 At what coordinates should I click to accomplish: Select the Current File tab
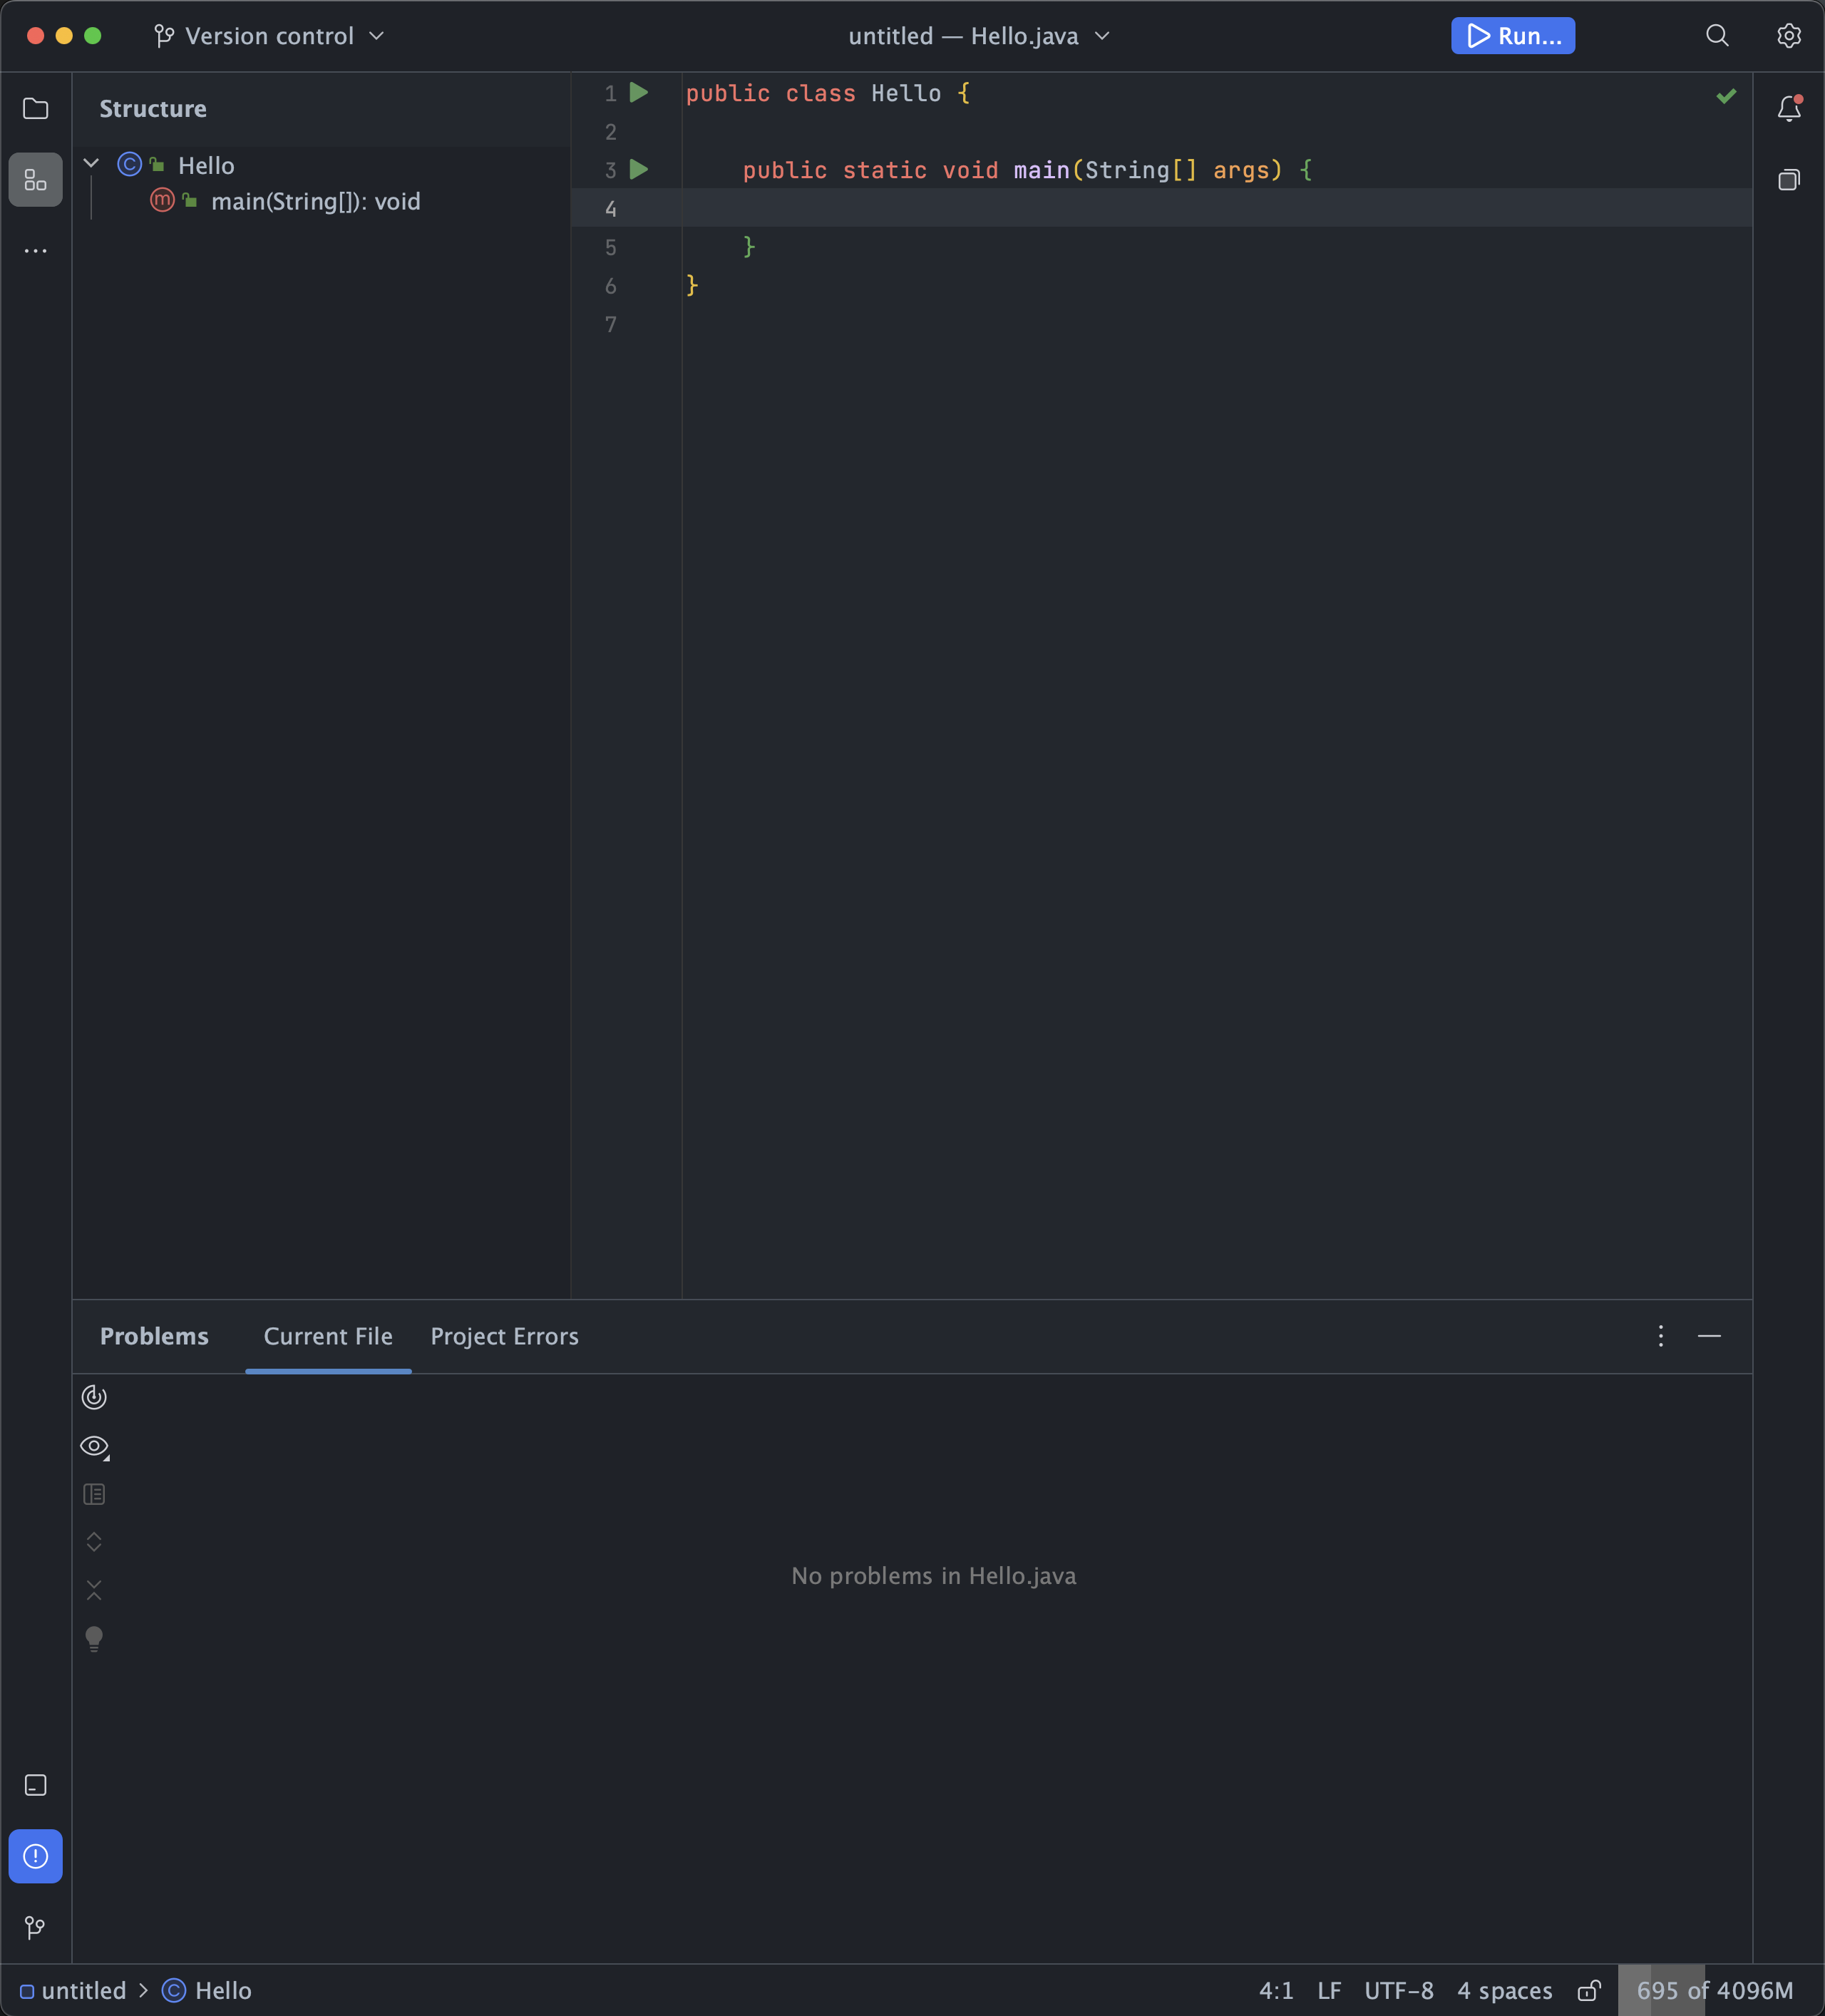point(328,1336)
